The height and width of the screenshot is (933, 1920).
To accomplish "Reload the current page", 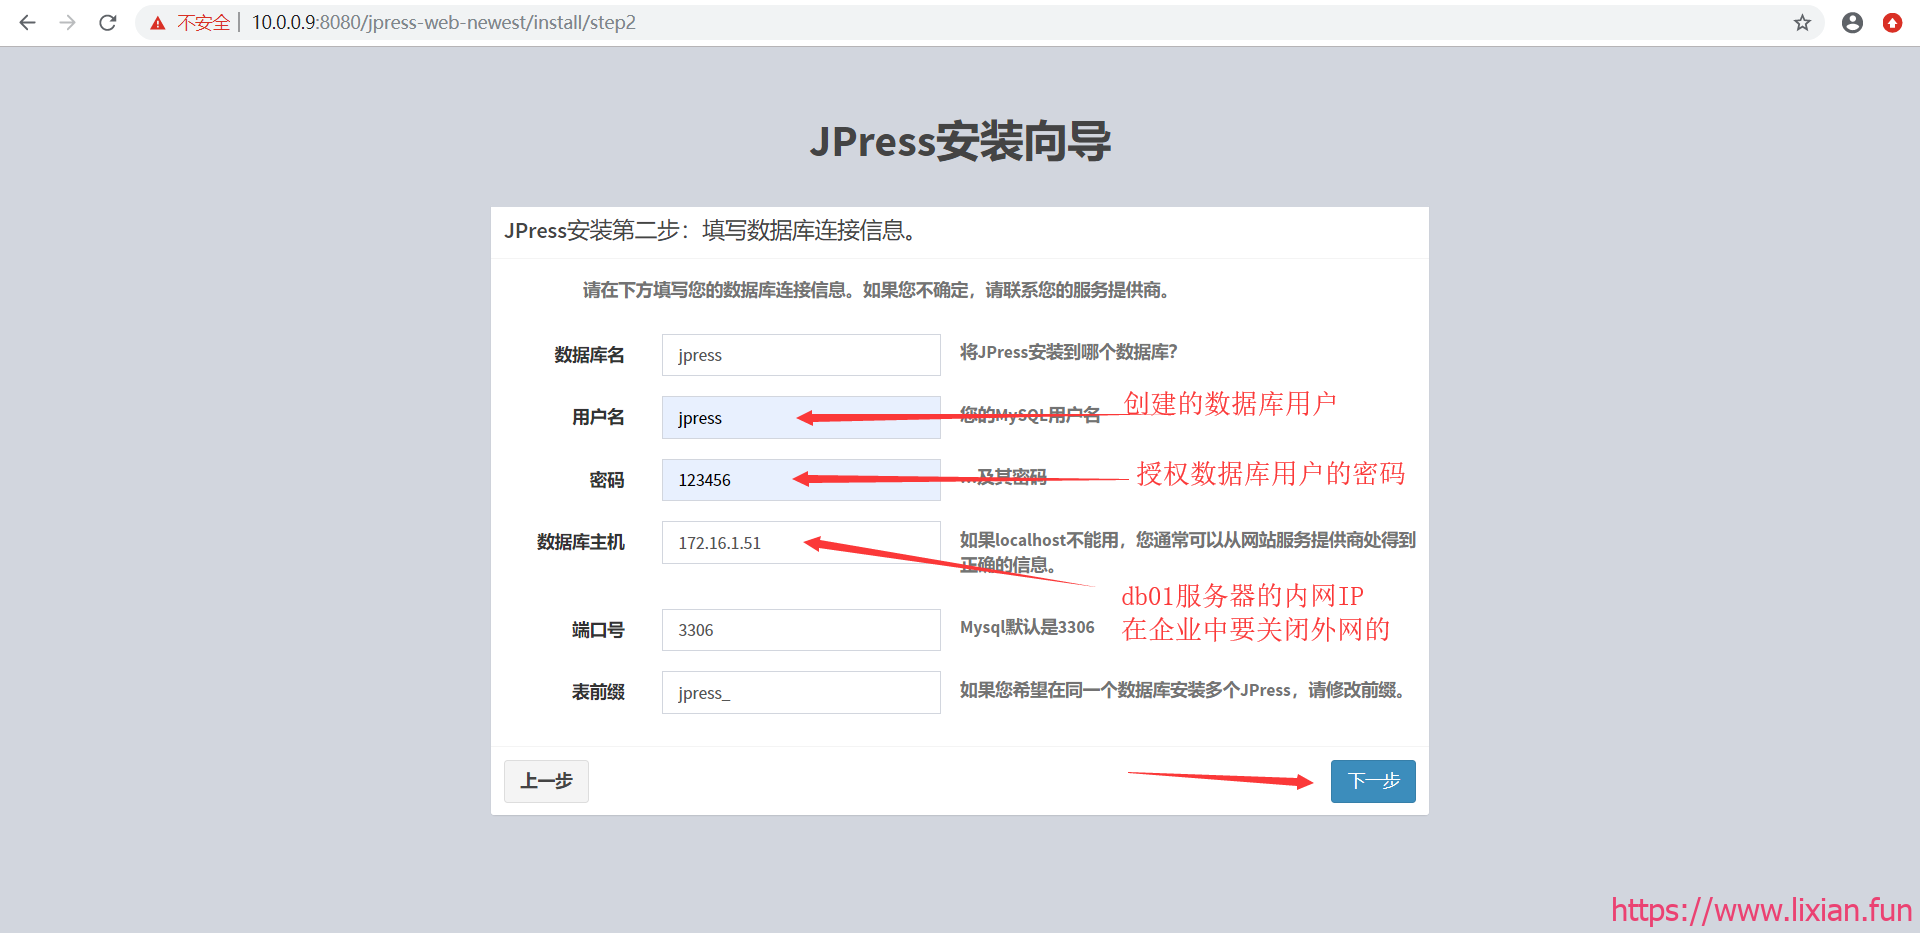I will click(108, 22).
